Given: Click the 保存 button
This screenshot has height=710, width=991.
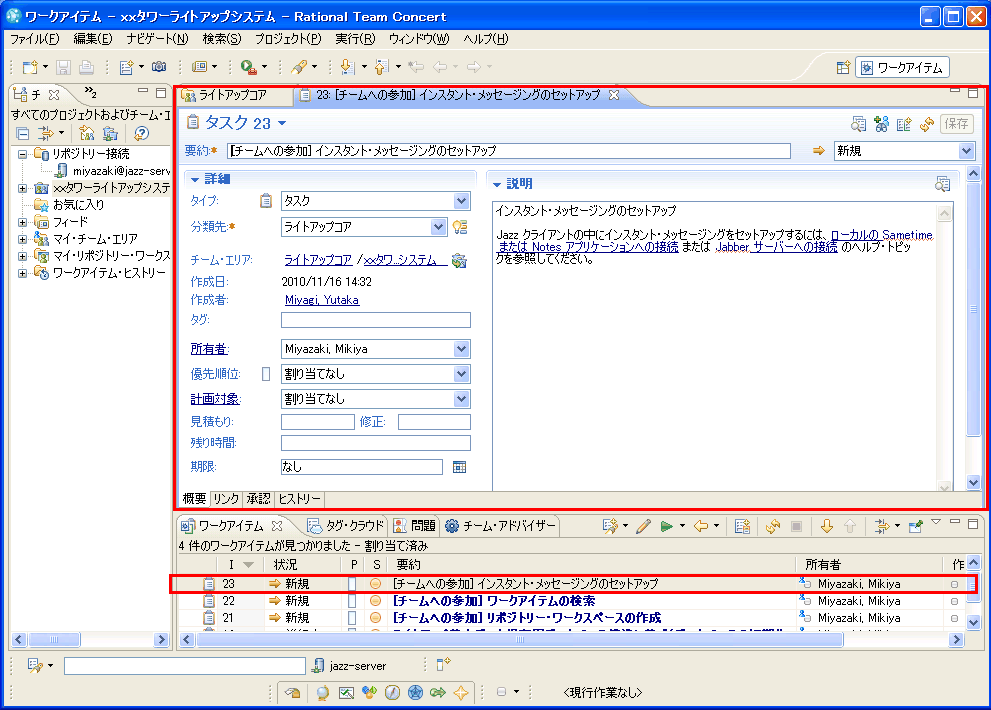Looking at the screenshot, I should click(x=956, y=124).
